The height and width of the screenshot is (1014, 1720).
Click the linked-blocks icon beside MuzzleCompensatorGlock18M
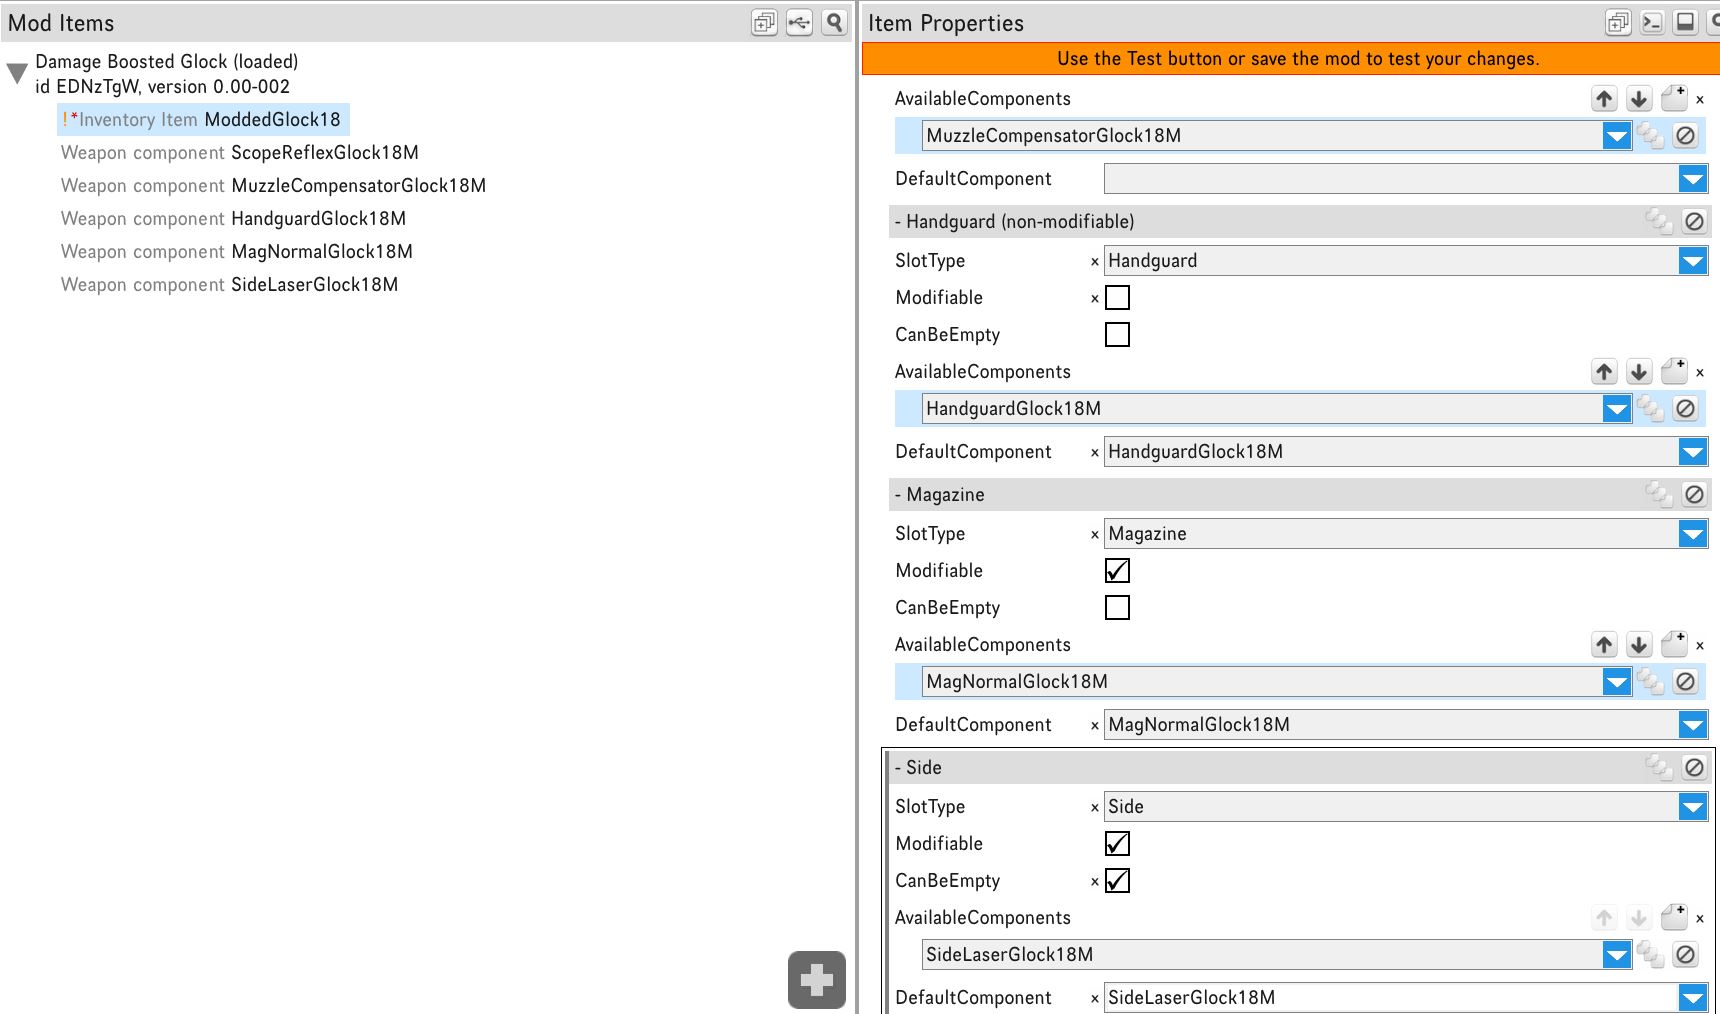pos(1651,135)
